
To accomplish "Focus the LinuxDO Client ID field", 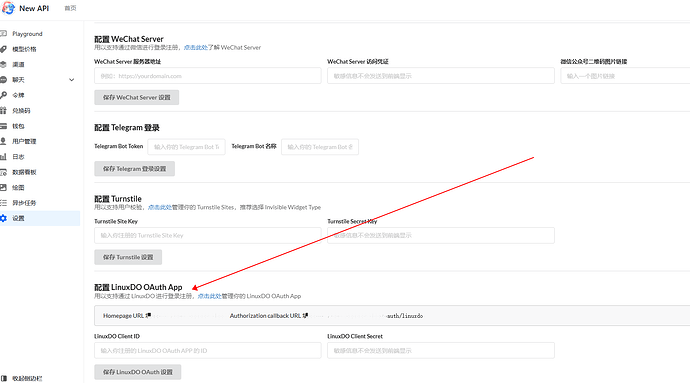I will [208, 350].
